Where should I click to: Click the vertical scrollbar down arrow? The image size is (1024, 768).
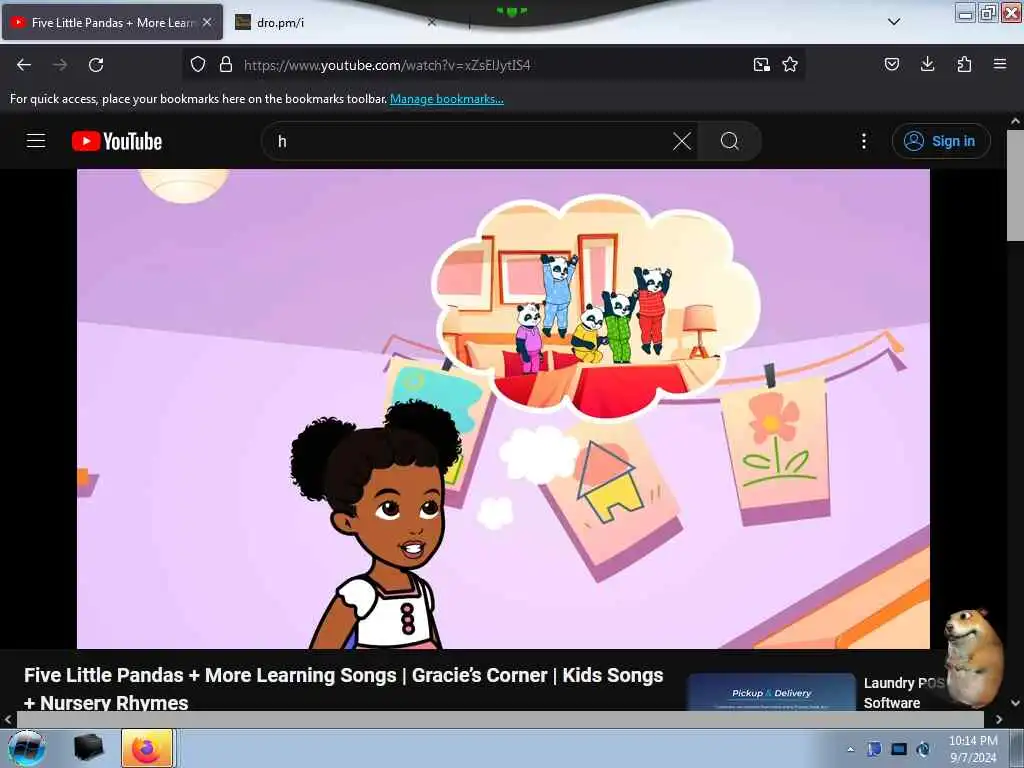coord(1015,703)
